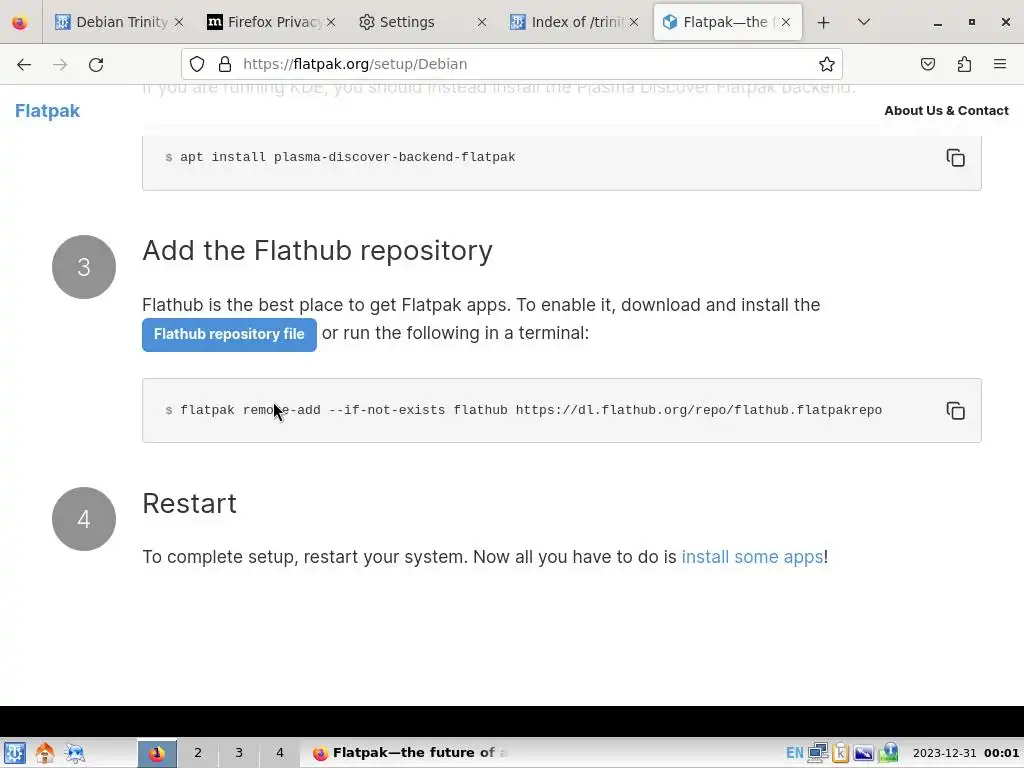Open the Extensions puzzle icon

(964, 64)
